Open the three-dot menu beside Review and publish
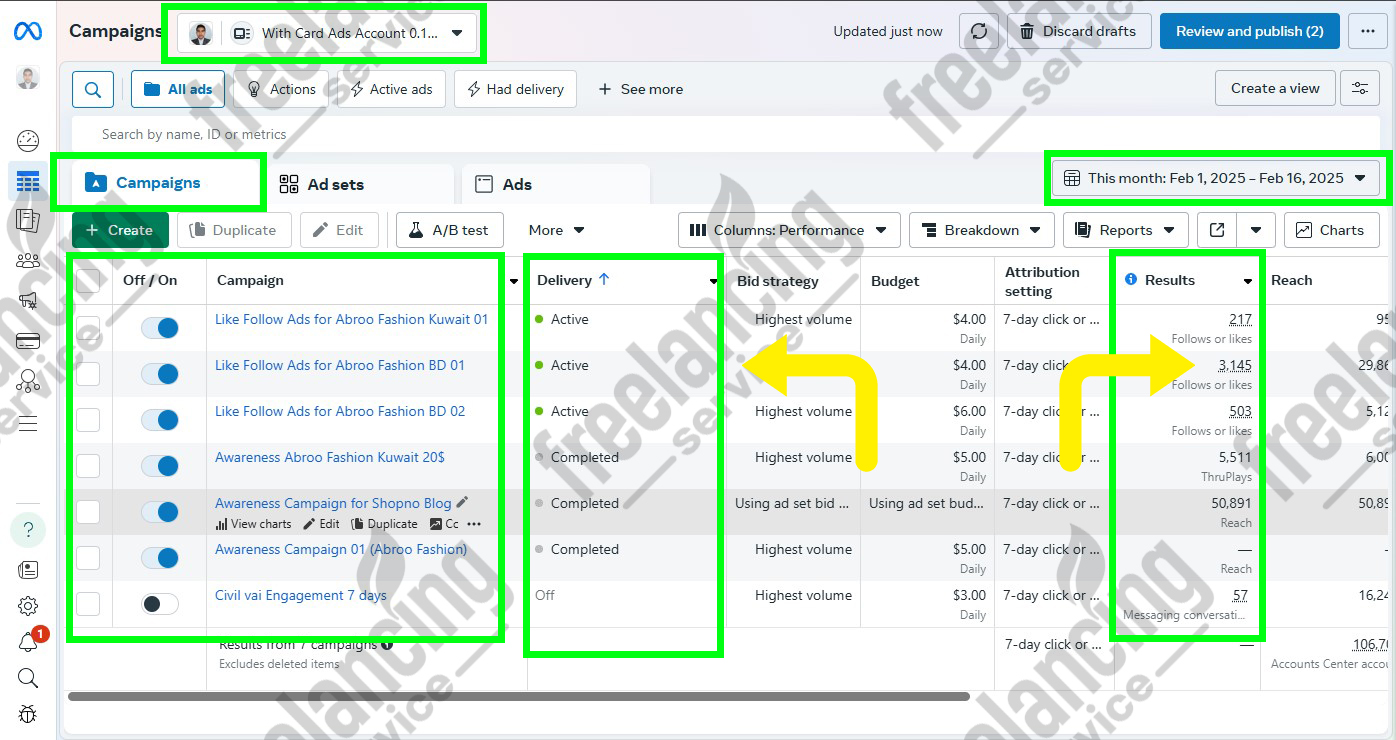Image resolution: width=1396 pixels, height=740 pixels. tap(1368, 31)
